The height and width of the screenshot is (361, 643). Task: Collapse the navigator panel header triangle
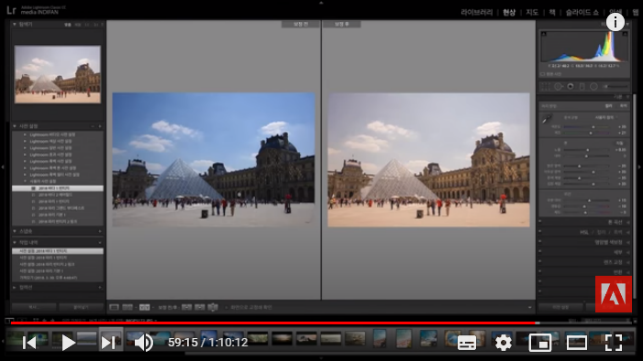tap(15, 25)
